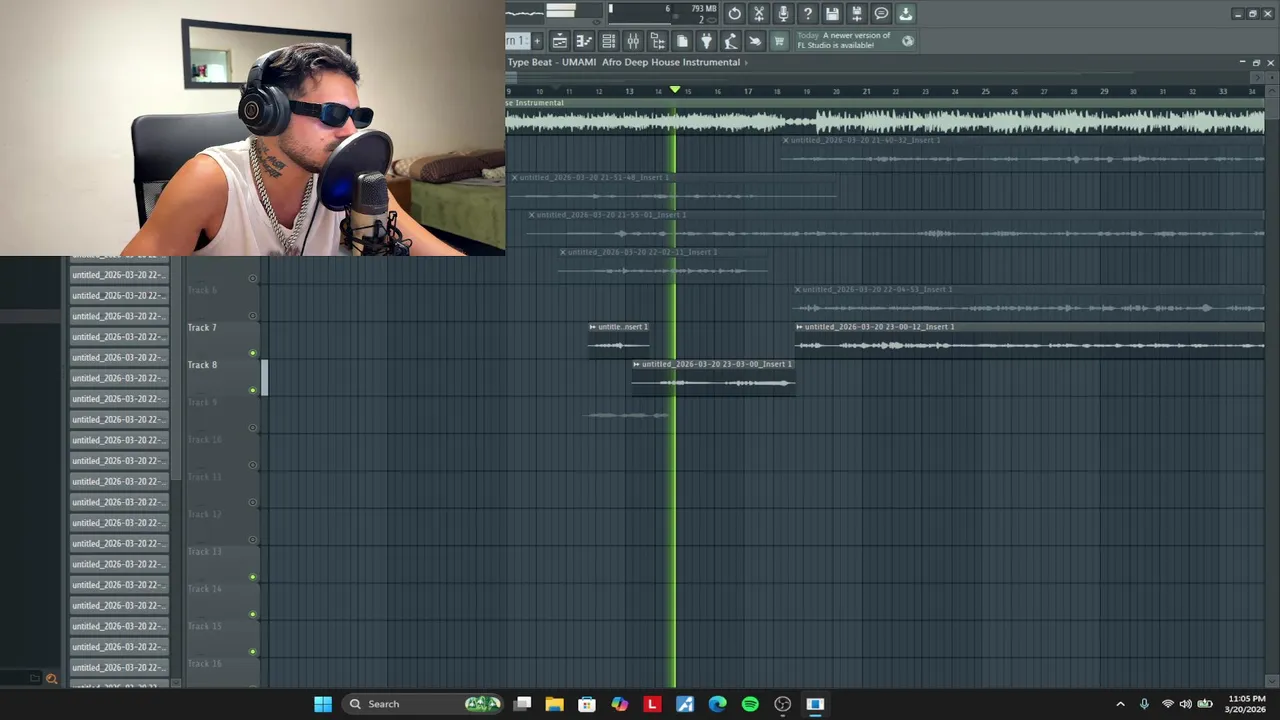Screen dimensions: 1280x720
Task: Click the touch controller hand icon
Action: [755, 41]
